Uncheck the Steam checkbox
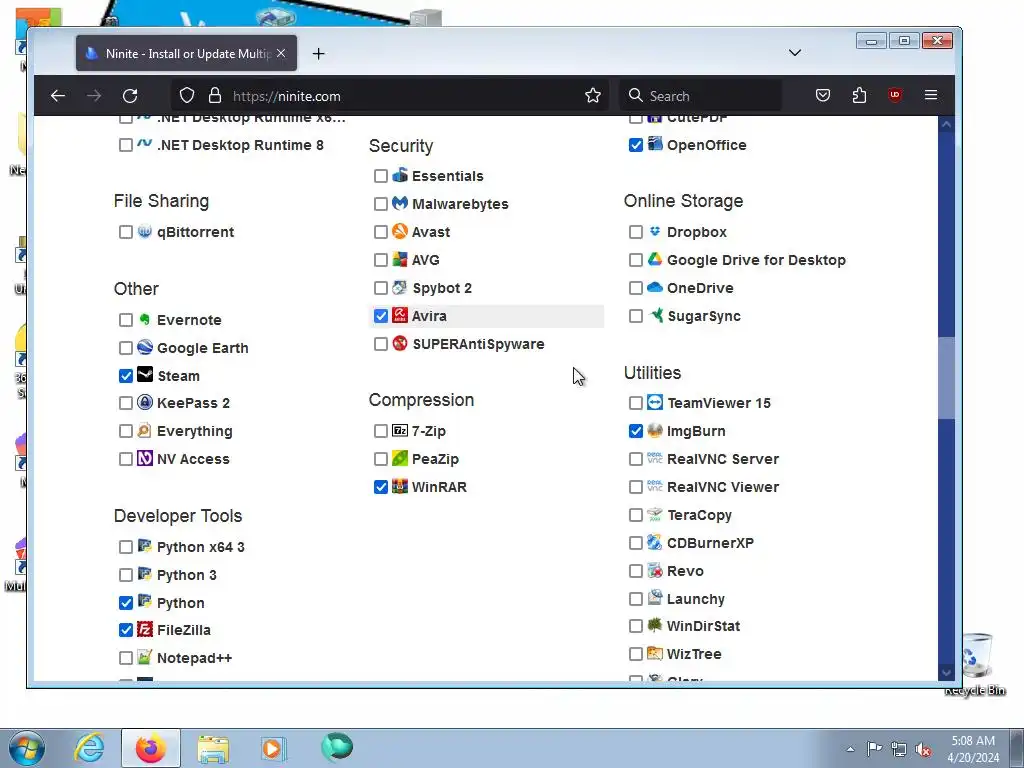This screenshot has height=768, width=1024. point(126,376)
